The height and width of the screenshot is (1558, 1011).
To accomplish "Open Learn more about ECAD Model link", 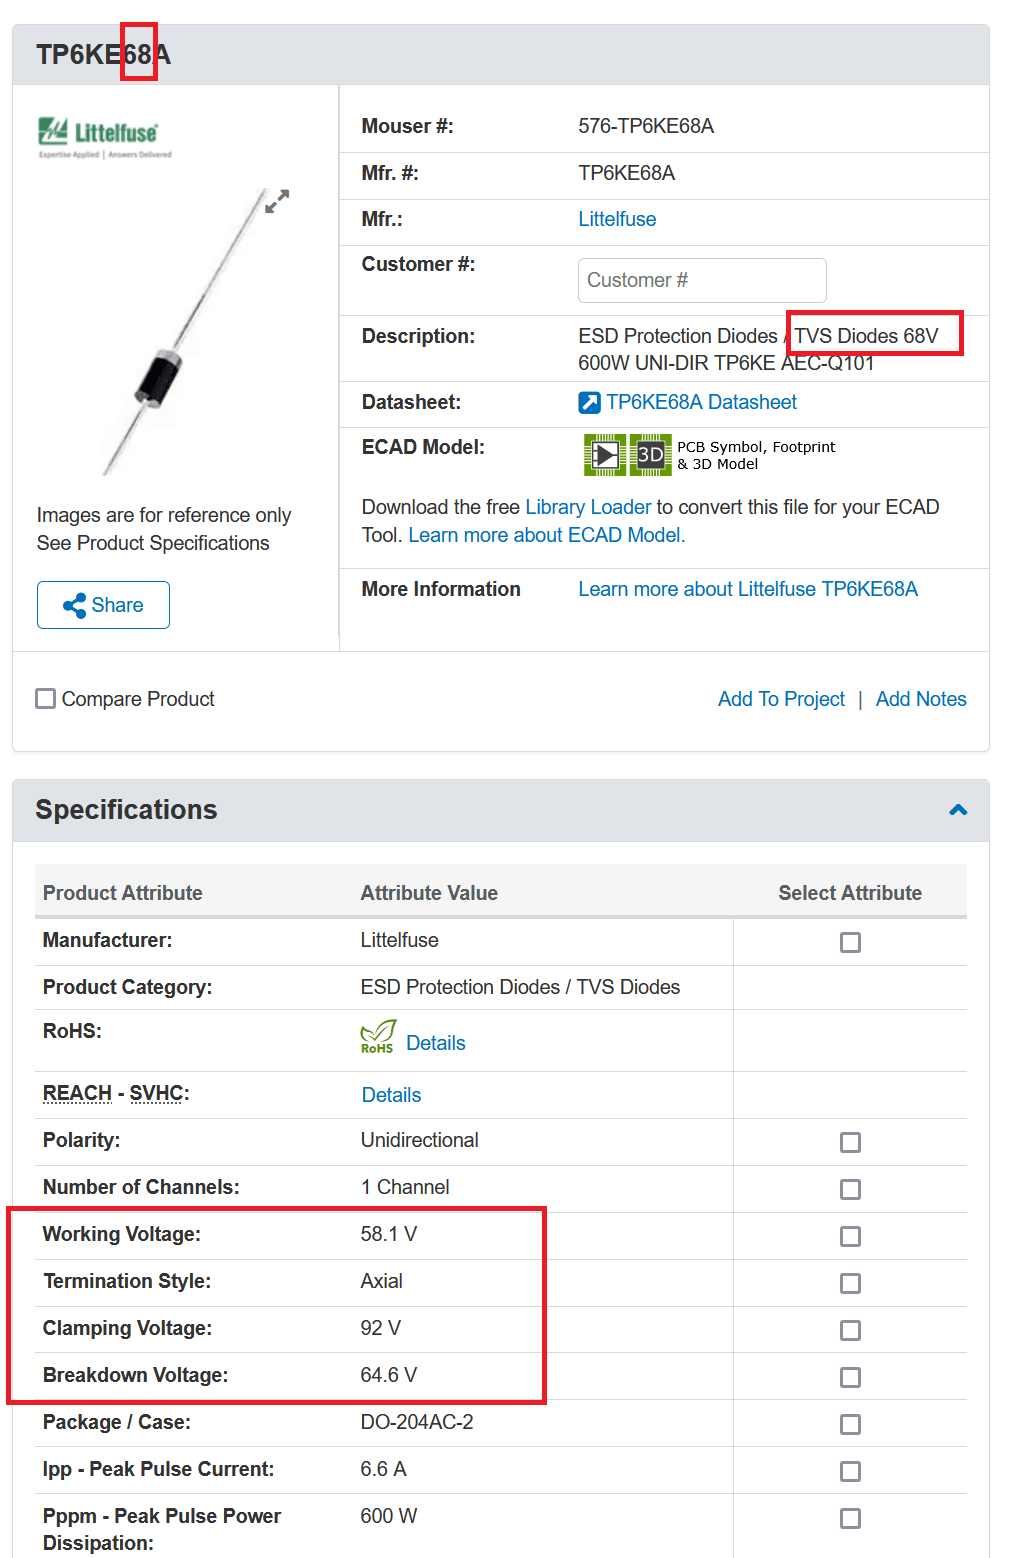I will click(x=547, y=535).
